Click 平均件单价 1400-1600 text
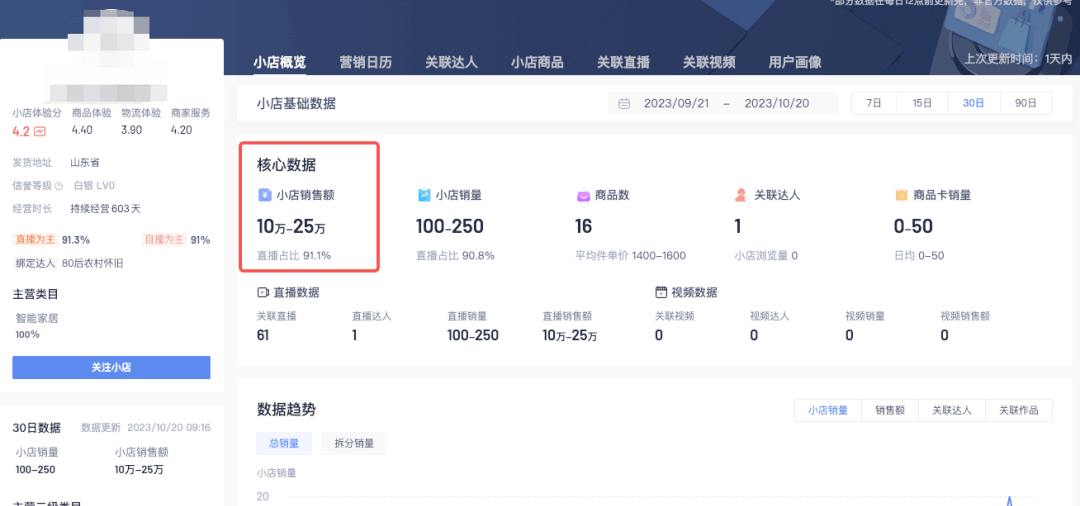The height and width of the screenshot is (506, 1080). 630,256
